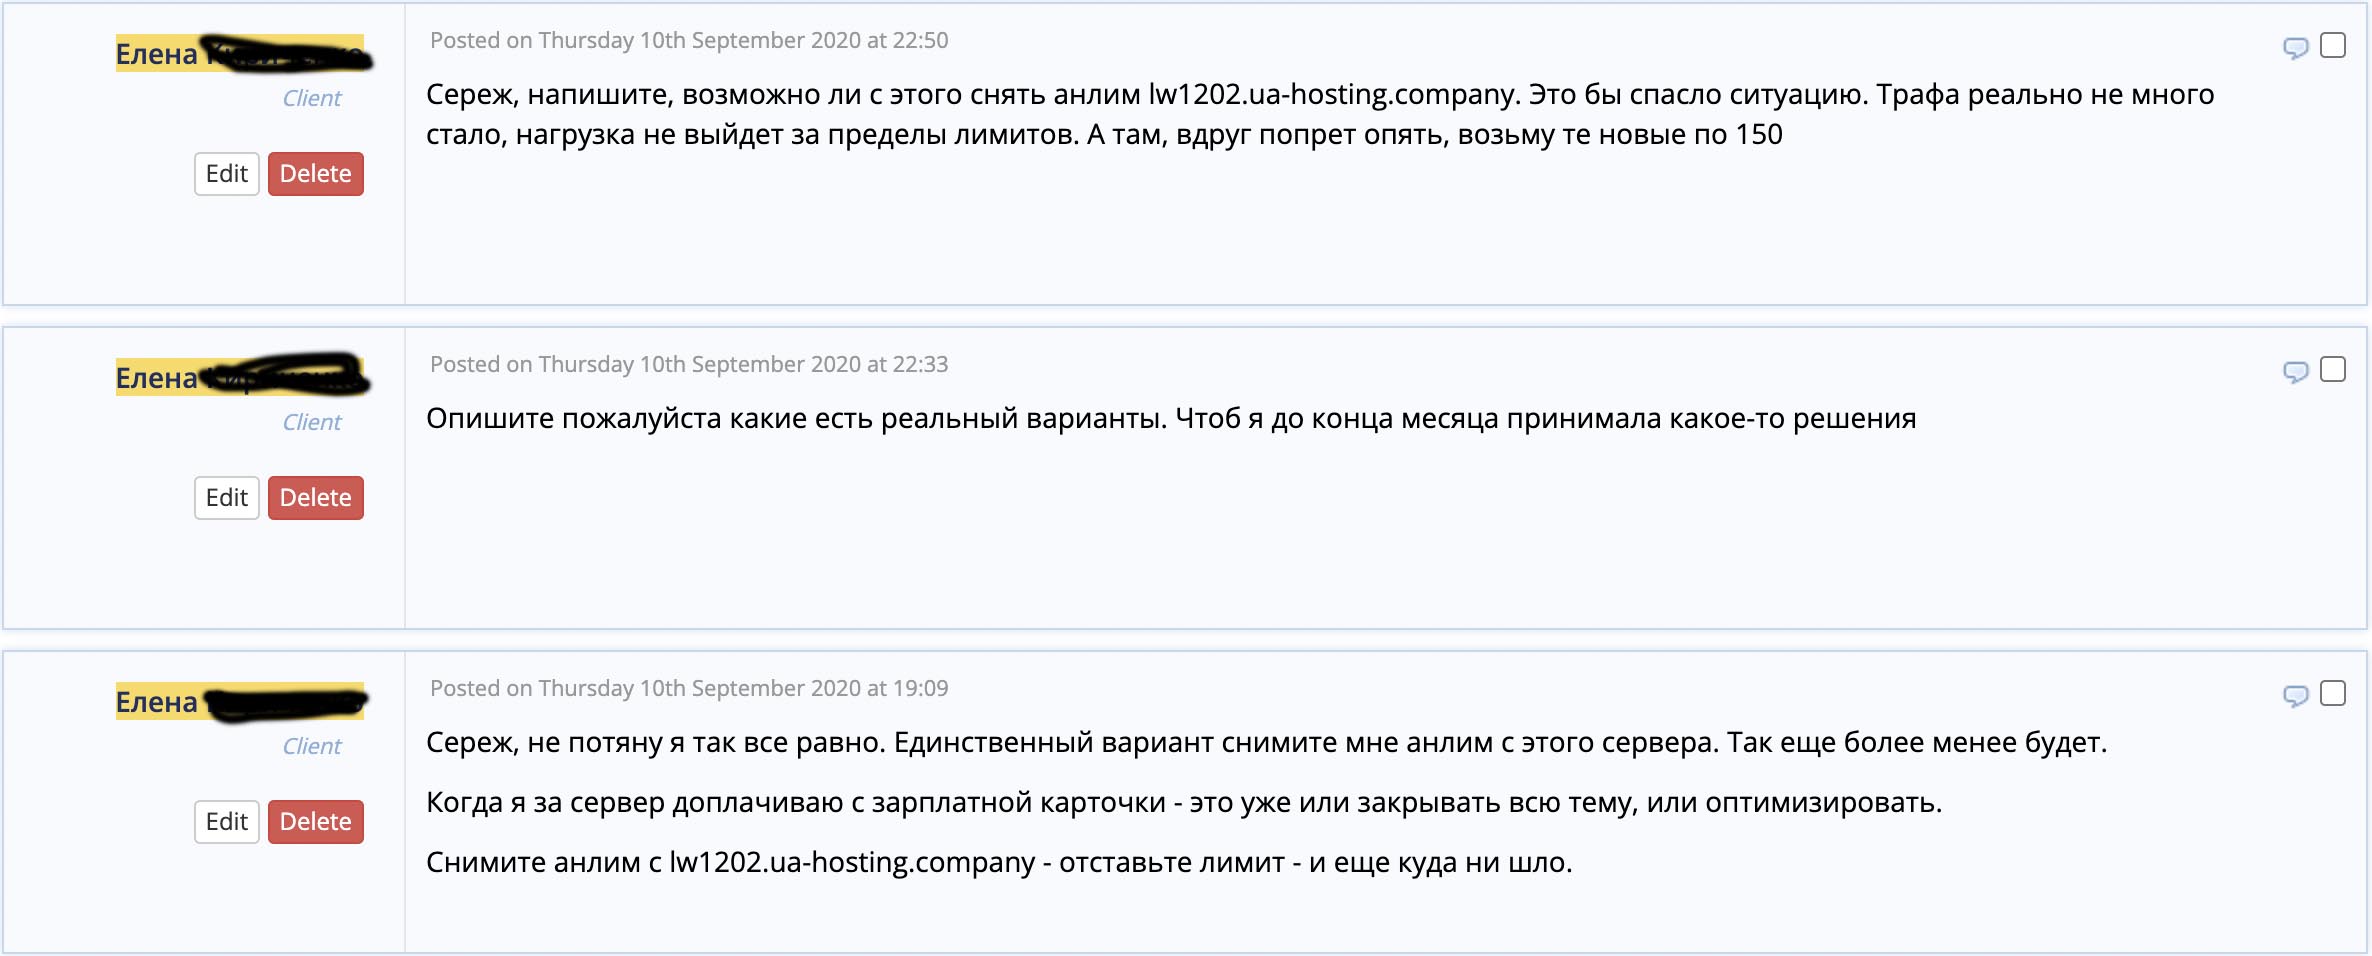Viewport: 2372px width, 956px height.
Task: Open Елена's profile on the 19:09 message
Action: click(157, 702)
